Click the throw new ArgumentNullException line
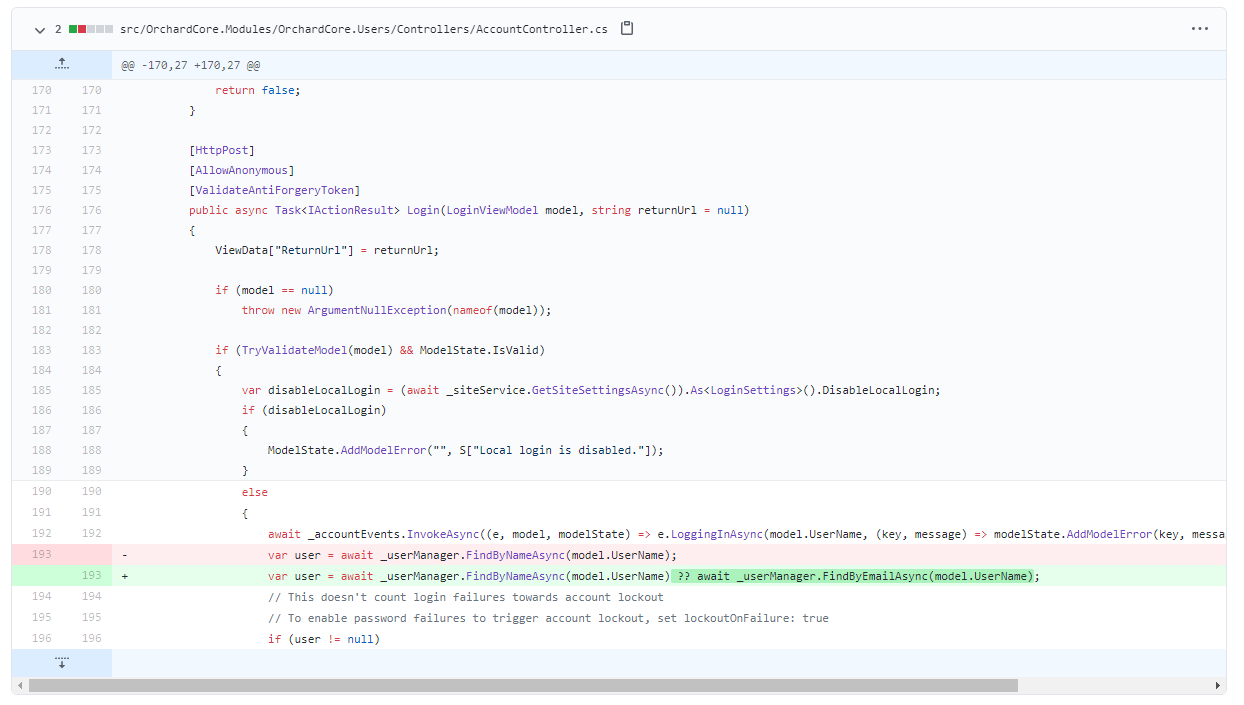The image size is (1244, 705). click(x=396, y=310)
